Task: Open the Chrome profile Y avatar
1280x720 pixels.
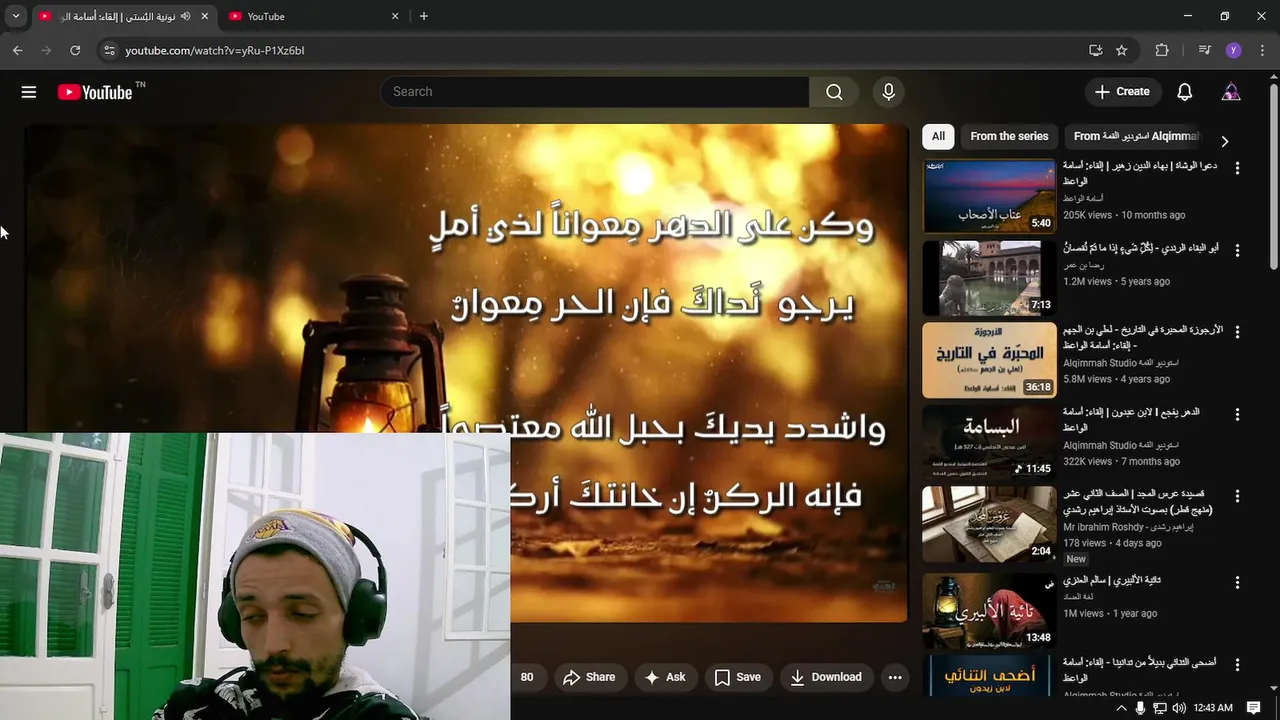Action: click(1233, 50)
